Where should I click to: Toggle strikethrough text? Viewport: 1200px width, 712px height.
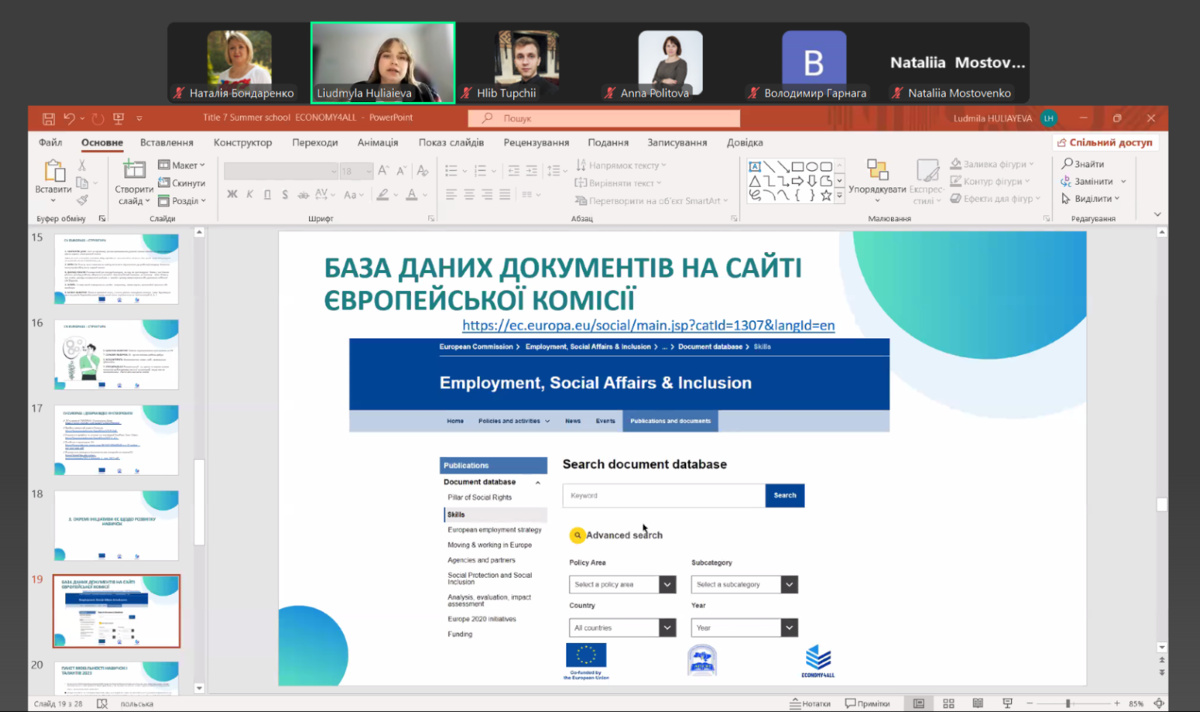[x=304, y=194]
